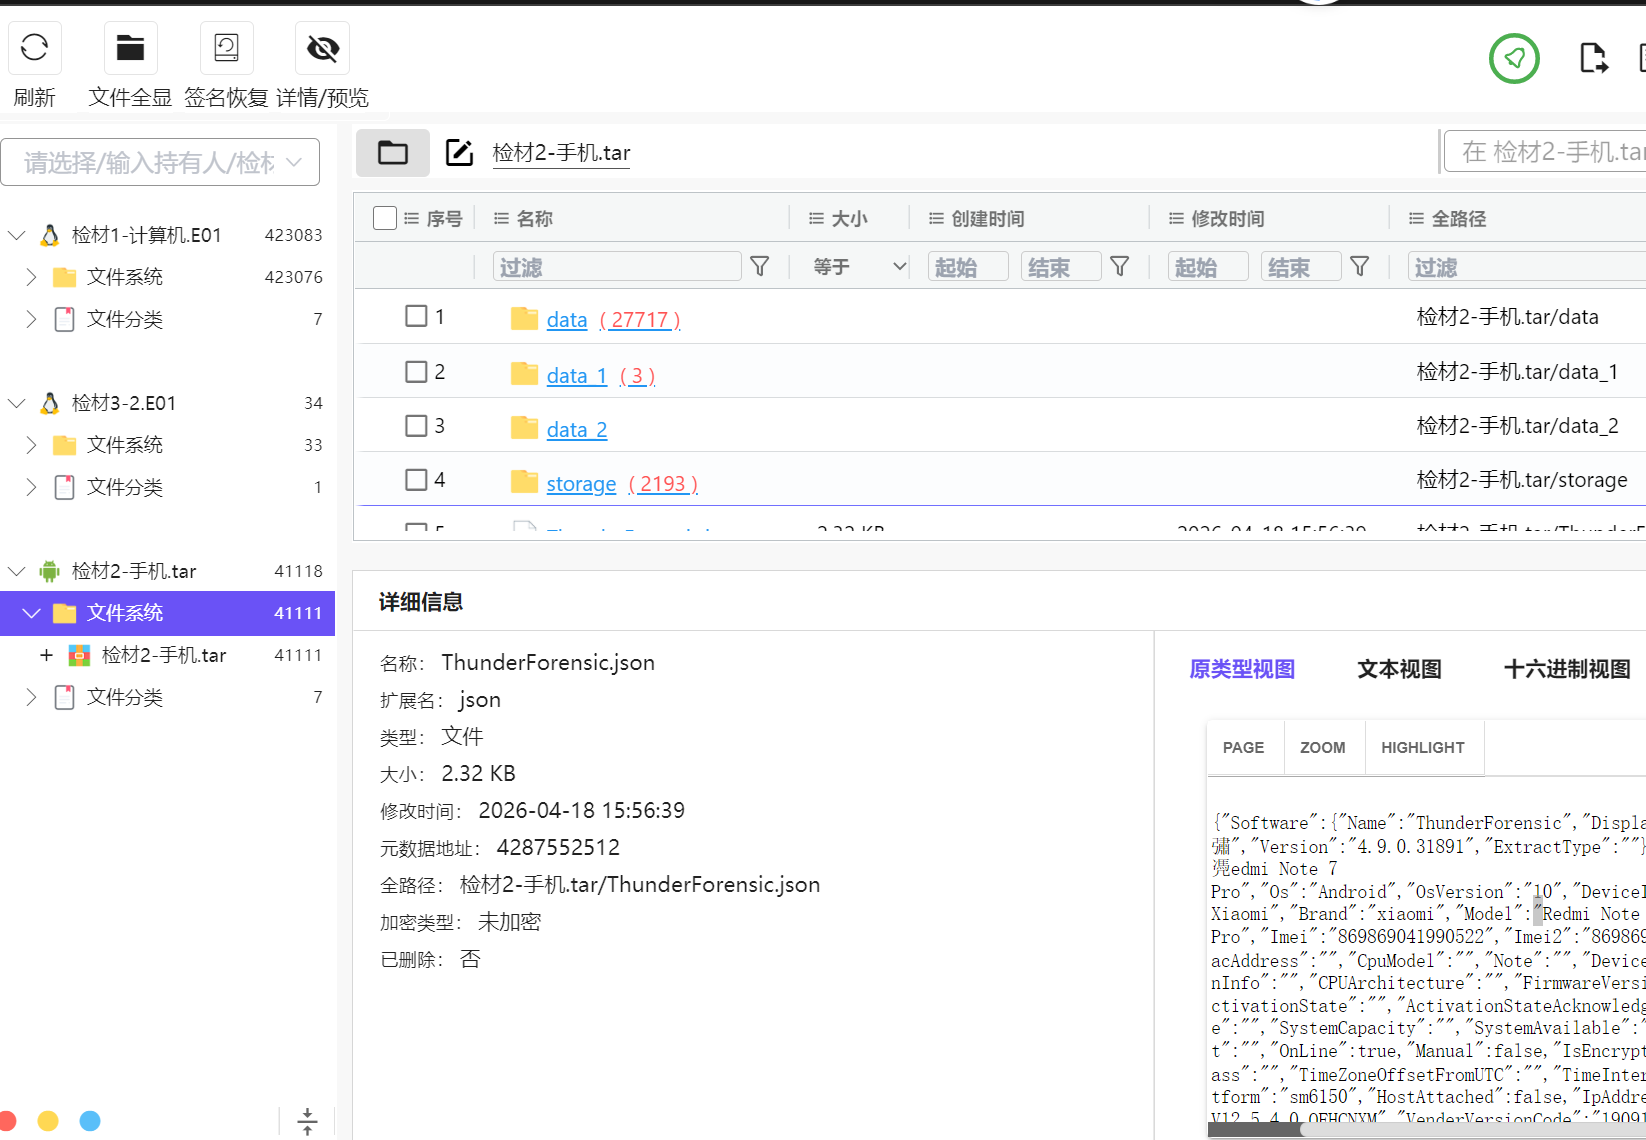
Task: Click the 创建时间 结束 date field
Action: tap(1061, 267)
